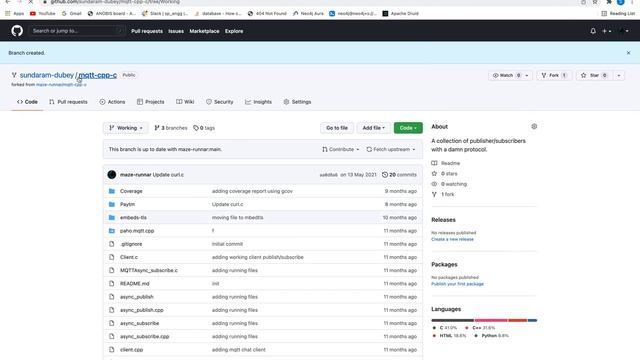This screenshot has width=640, height=360.
Task: Click the YouTube bookmark
Action: point(42,13)
